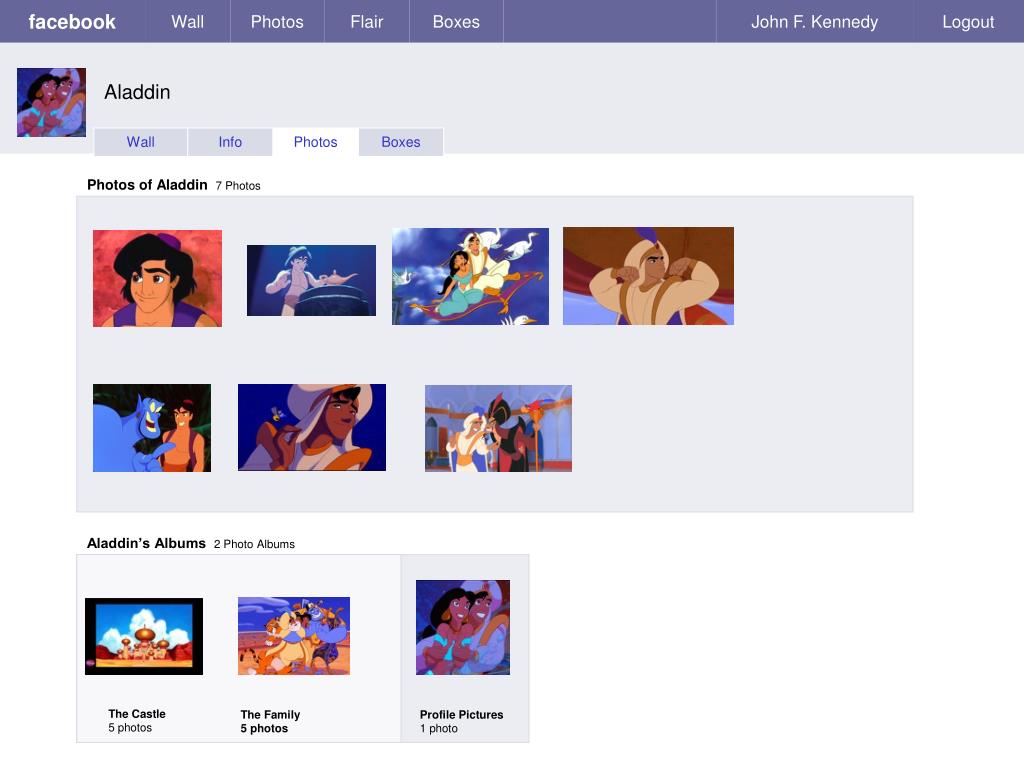1024x768 pixels.
Task: Open The Family album cover
Action: (294, 635)
